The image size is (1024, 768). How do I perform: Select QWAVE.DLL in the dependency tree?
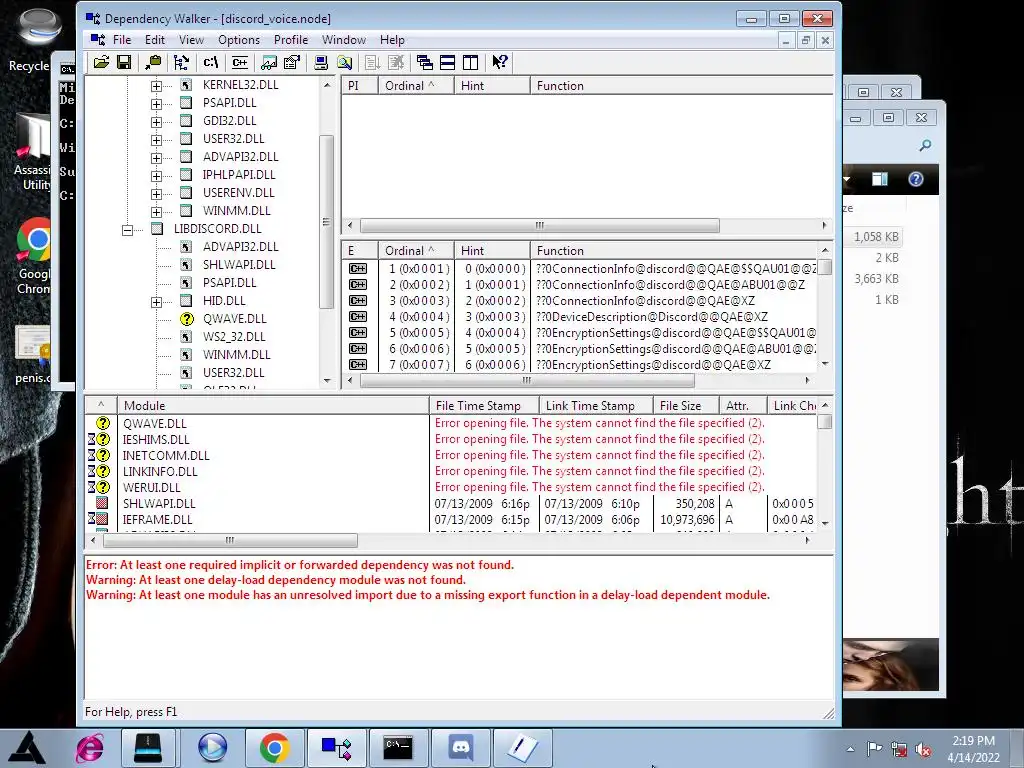[234, 319]
